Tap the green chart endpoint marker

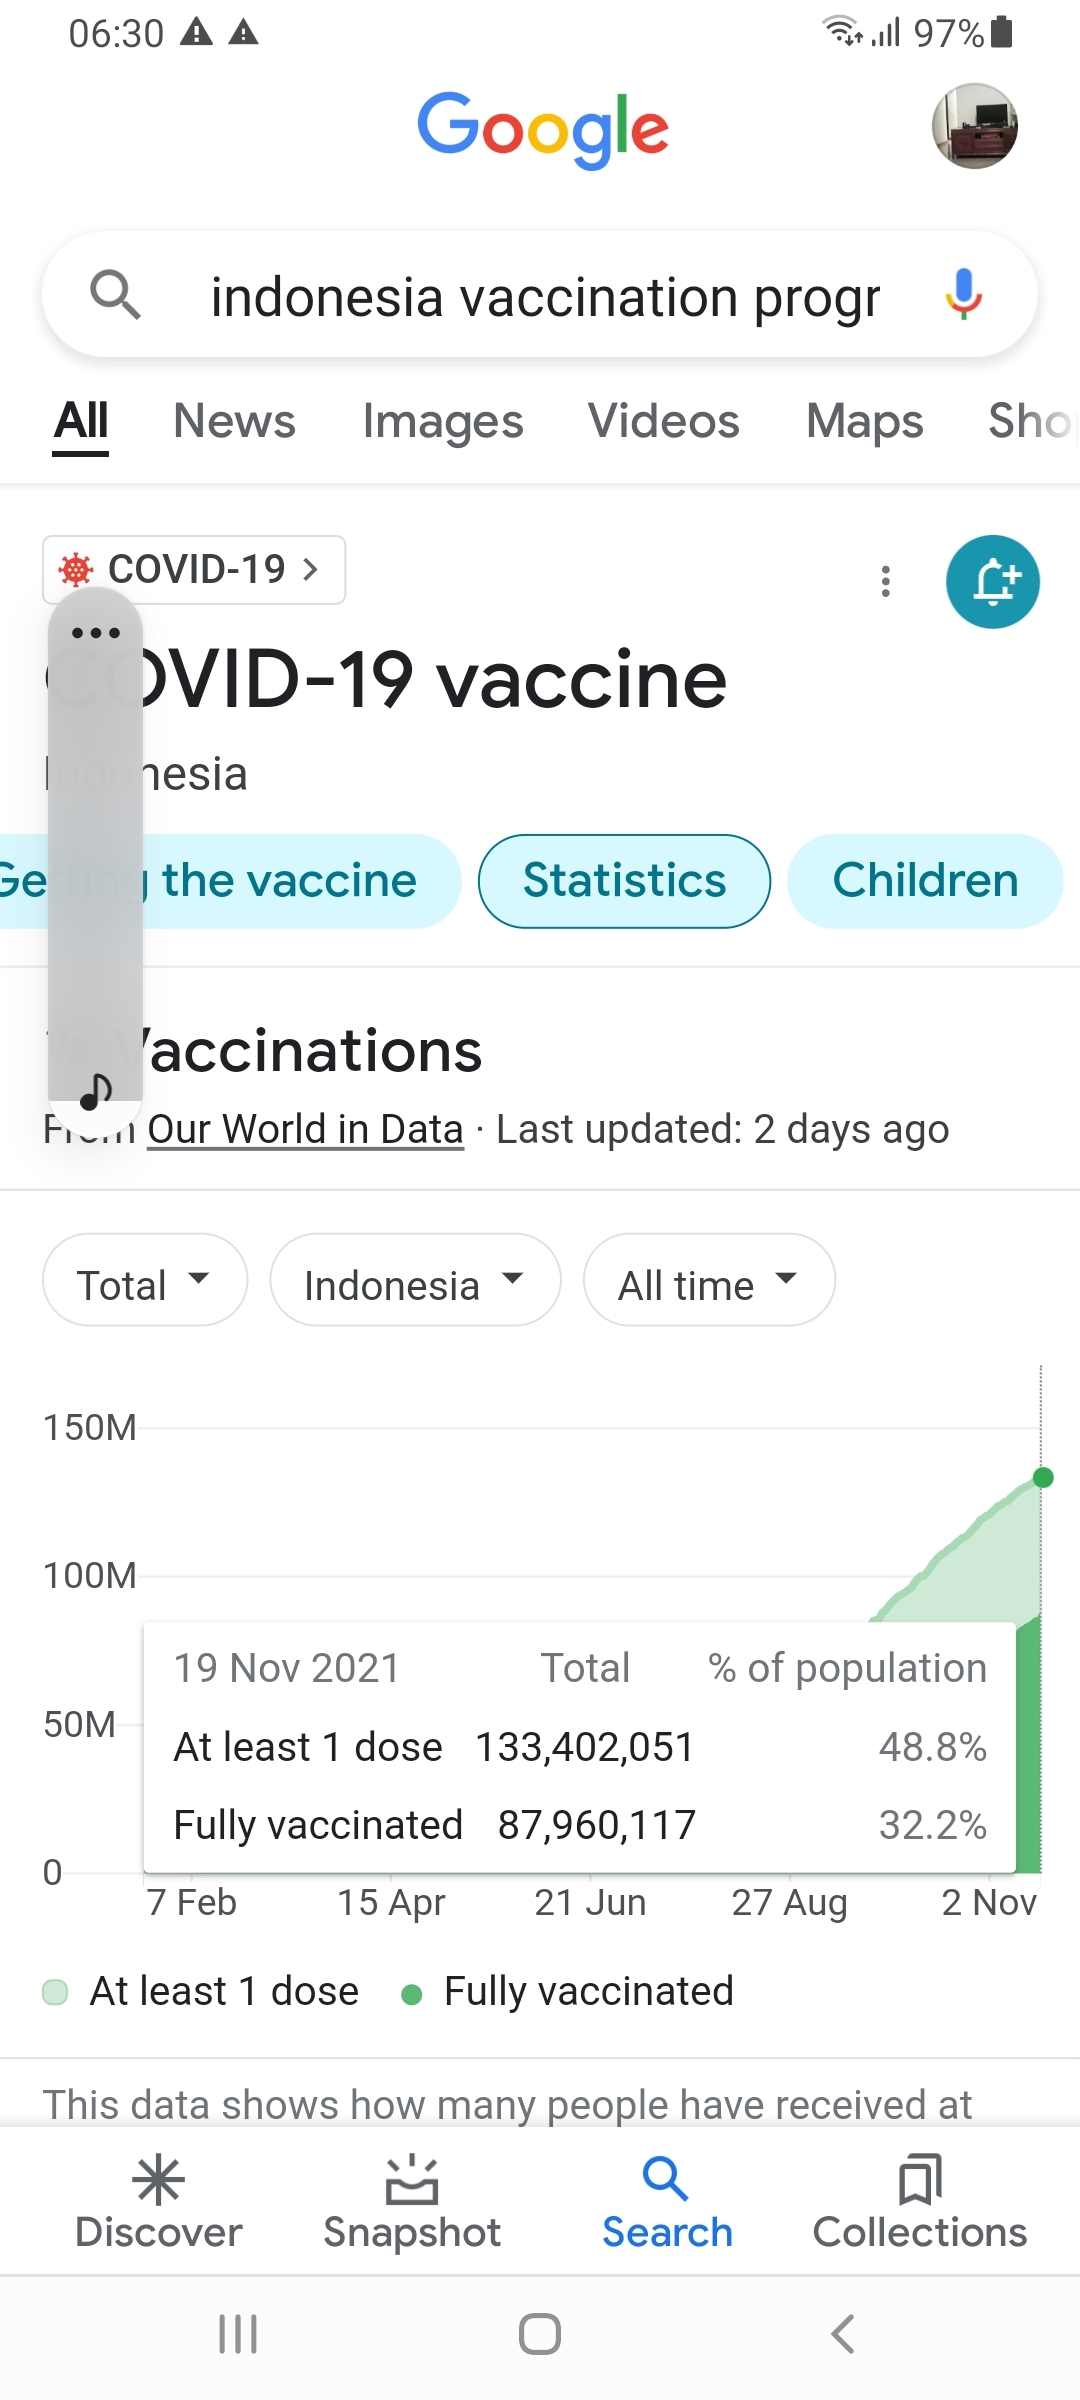pyautogui.click(x=1043, y=1478)
